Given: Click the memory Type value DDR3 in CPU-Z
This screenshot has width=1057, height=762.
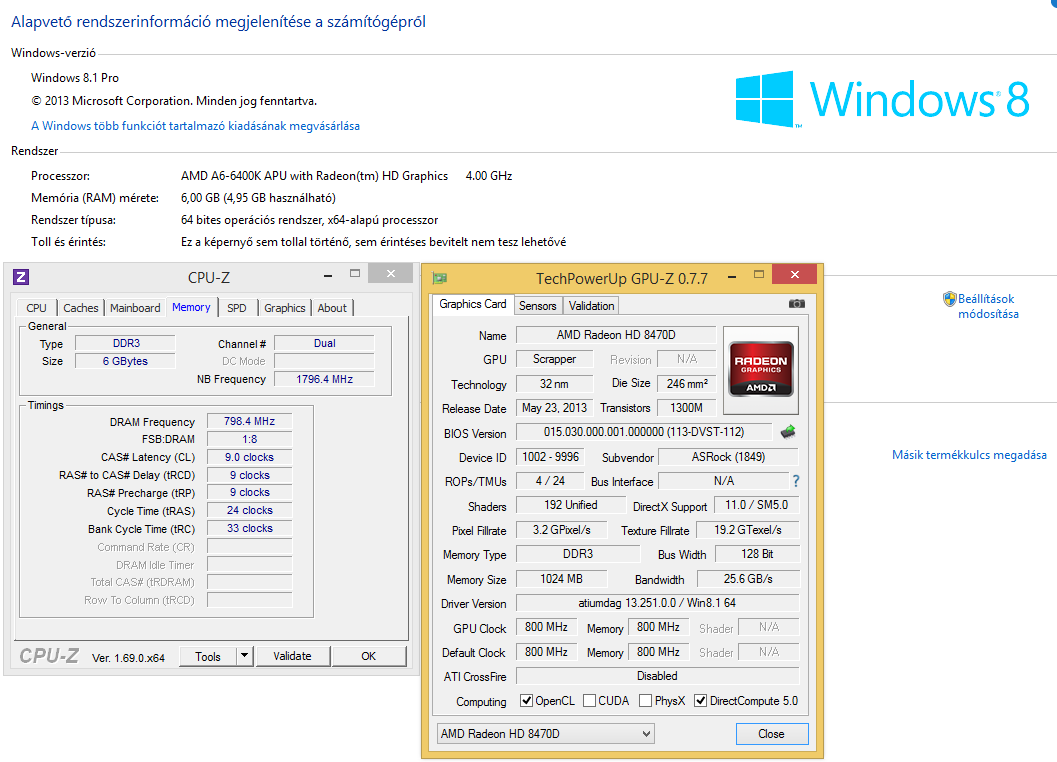Looking at the screenshot, I should click(125, 343).
